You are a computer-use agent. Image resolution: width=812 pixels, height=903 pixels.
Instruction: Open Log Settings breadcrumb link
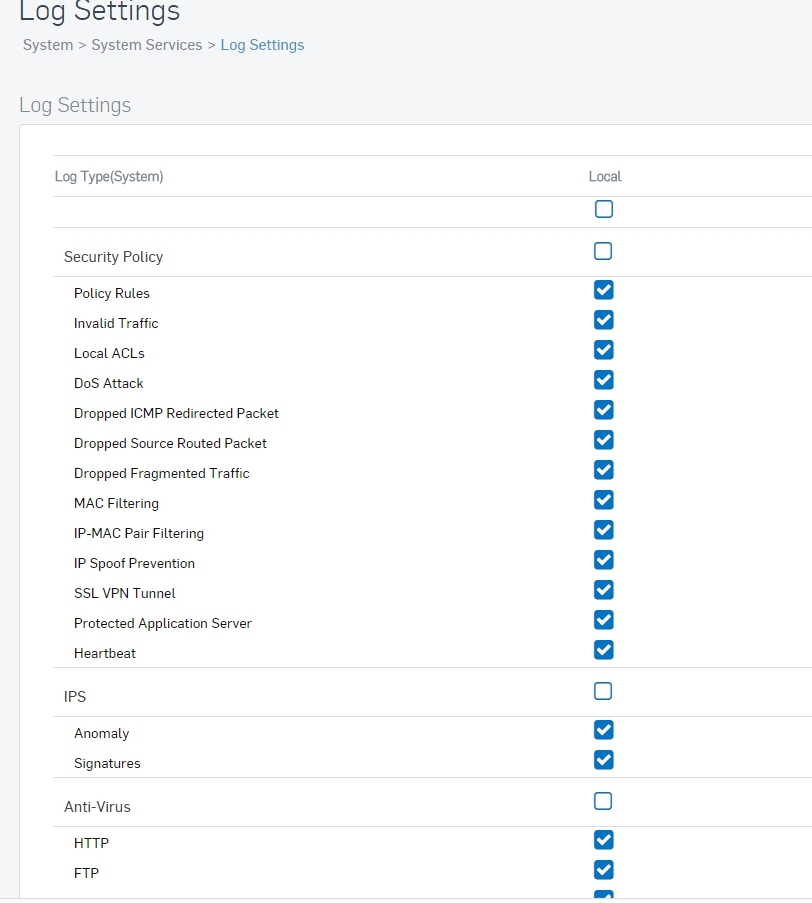point(262,45)
